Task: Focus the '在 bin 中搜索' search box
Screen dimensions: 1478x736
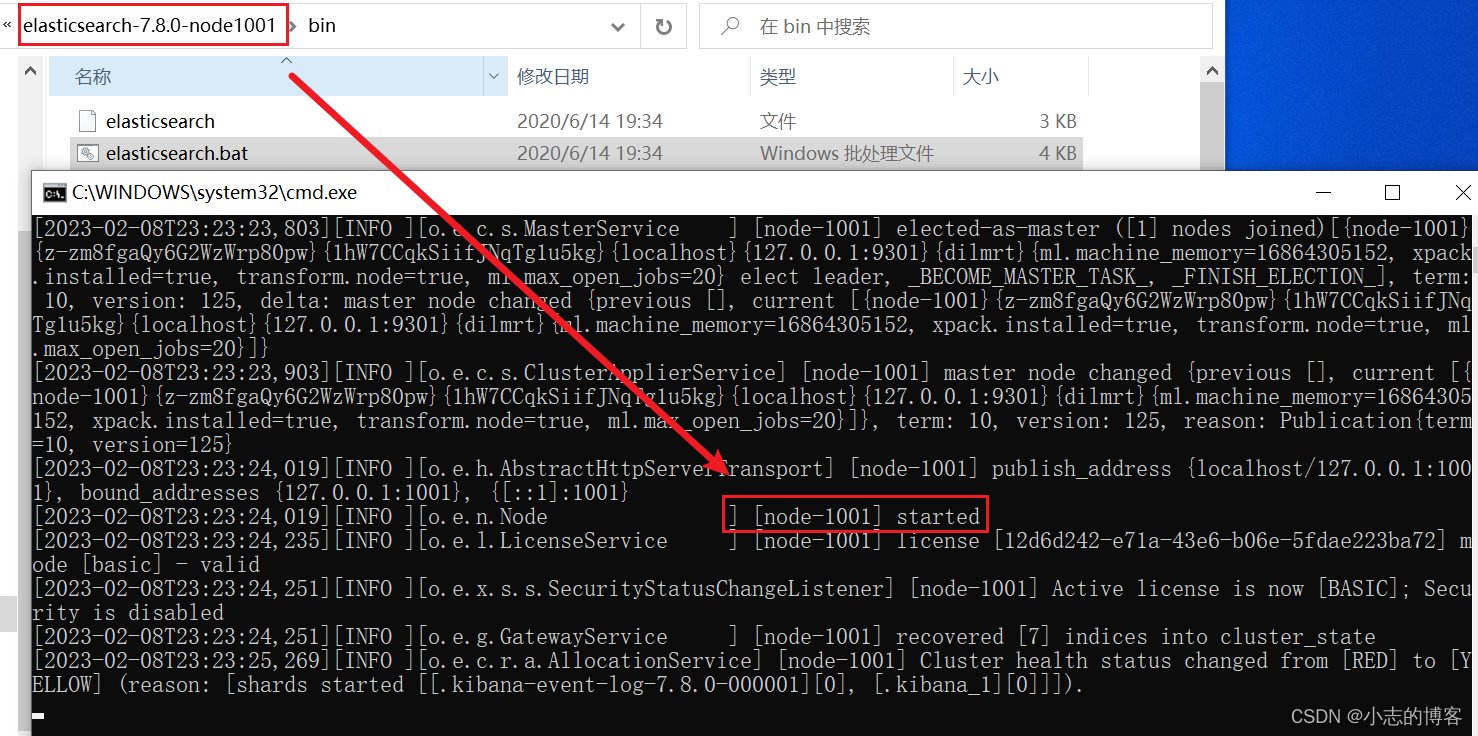Action: tap(955, 27)
